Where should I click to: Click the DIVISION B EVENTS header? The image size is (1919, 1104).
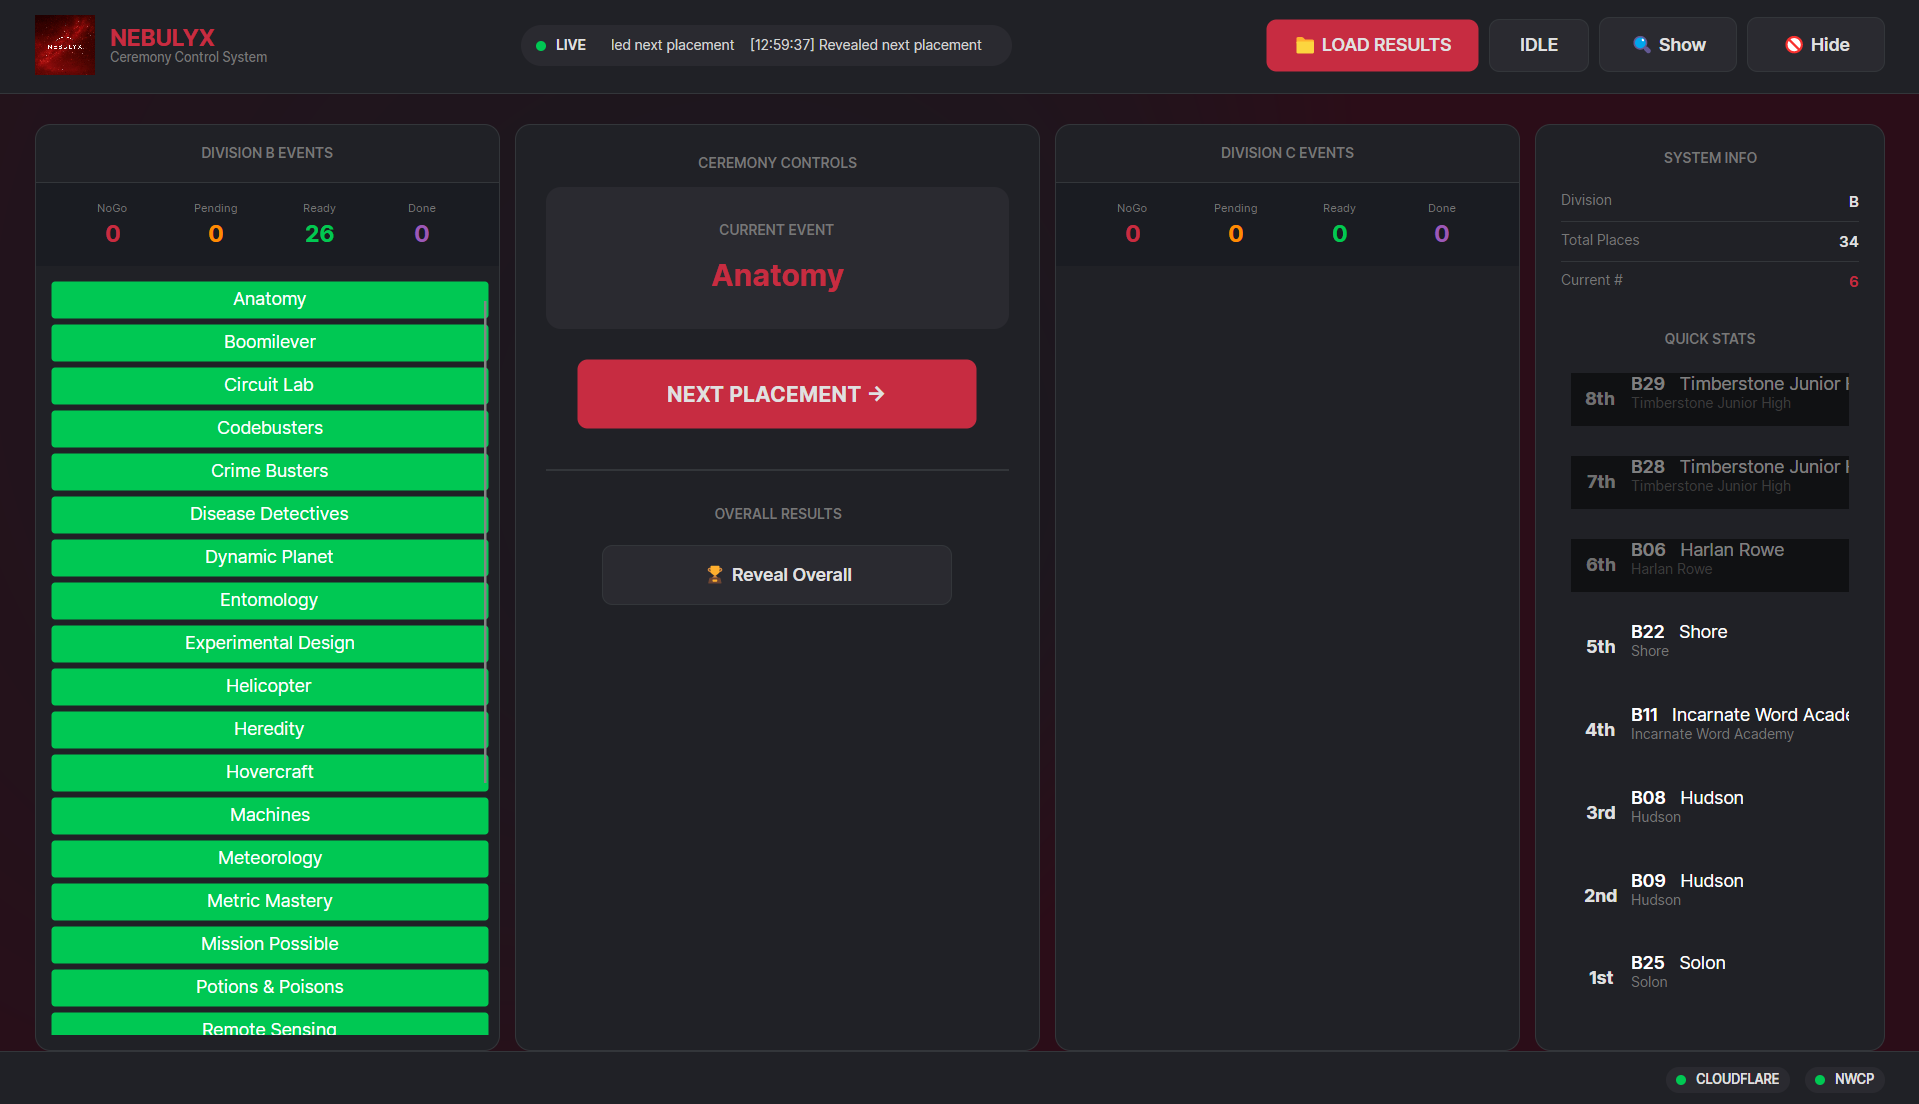267,153
